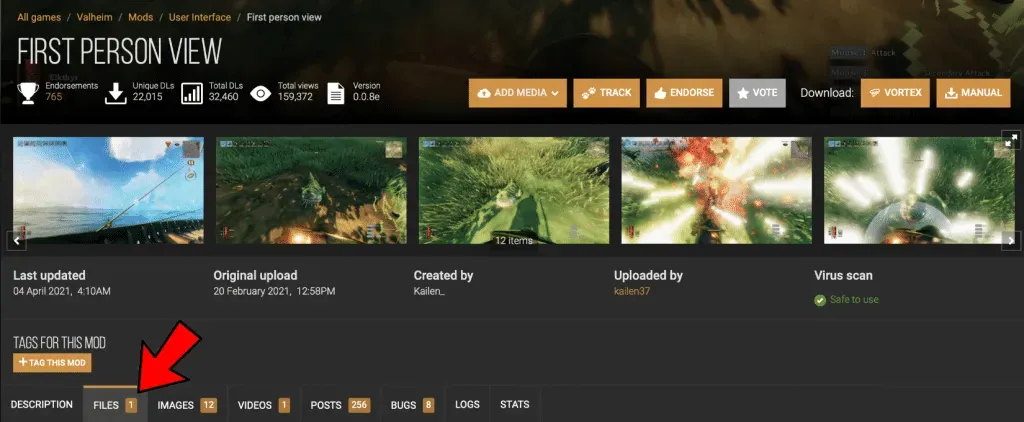The image size is (1024, 422).
Task: Open kailen37 uploader profile link
Action: 632,291
